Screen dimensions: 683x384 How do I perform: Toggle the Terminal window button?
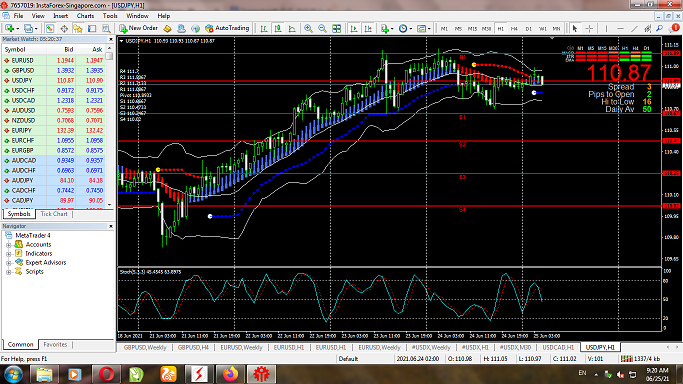coord(92,28)
